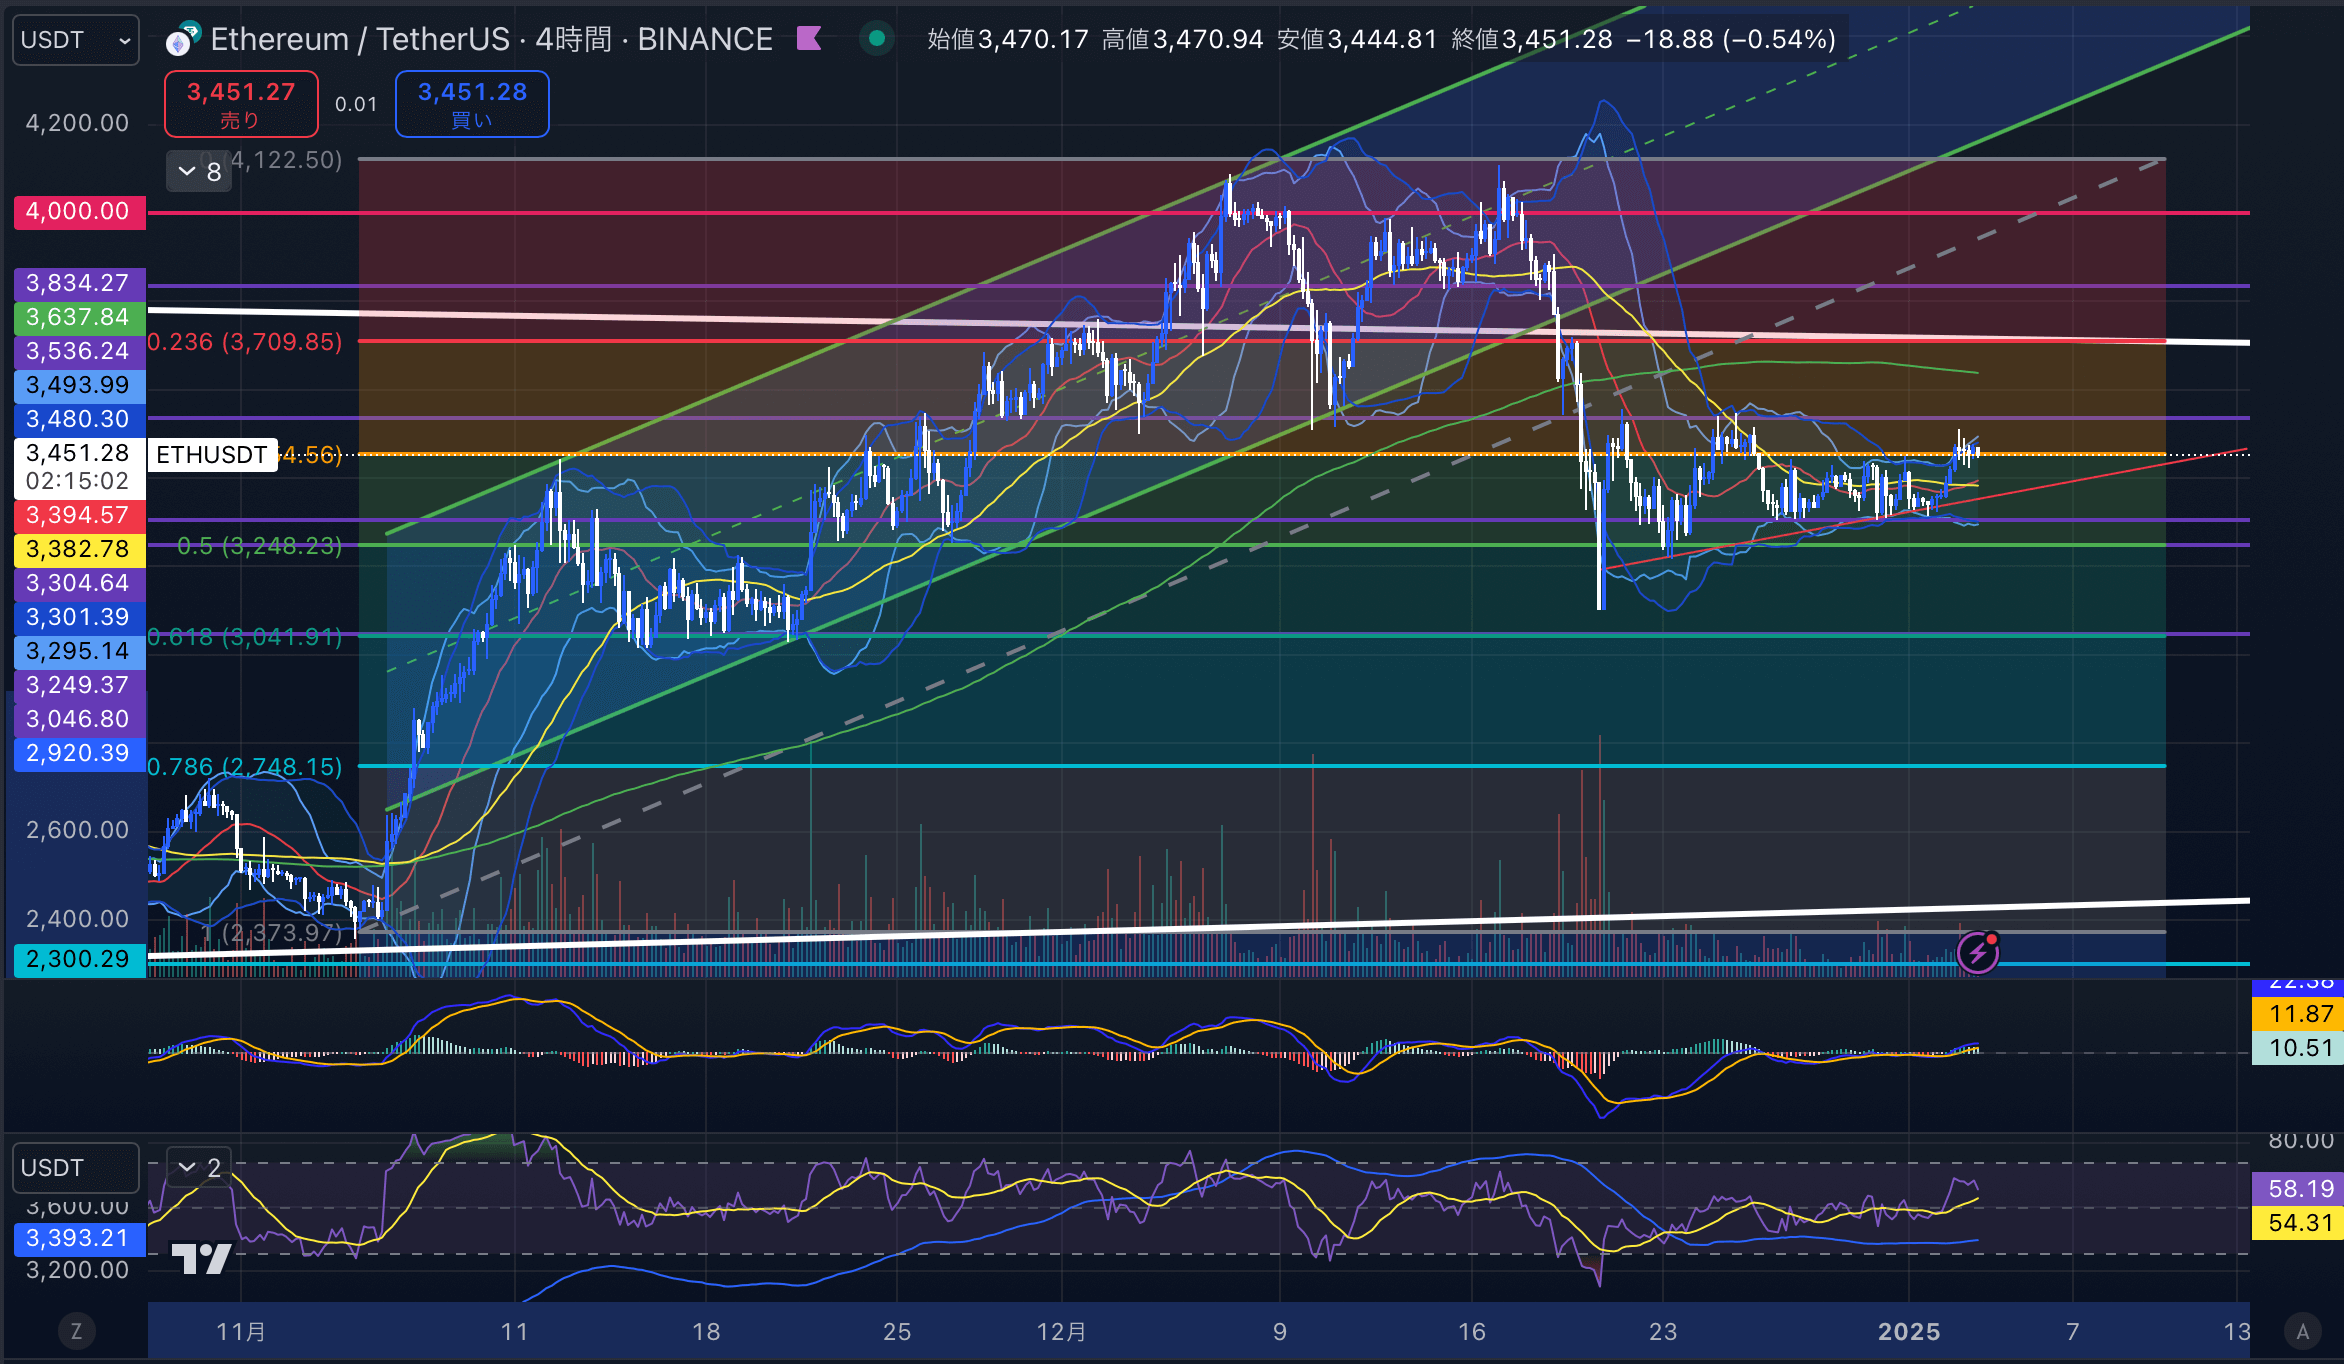Select the 3,304.64 price label

pyautogui.click(x=79, y=583)
